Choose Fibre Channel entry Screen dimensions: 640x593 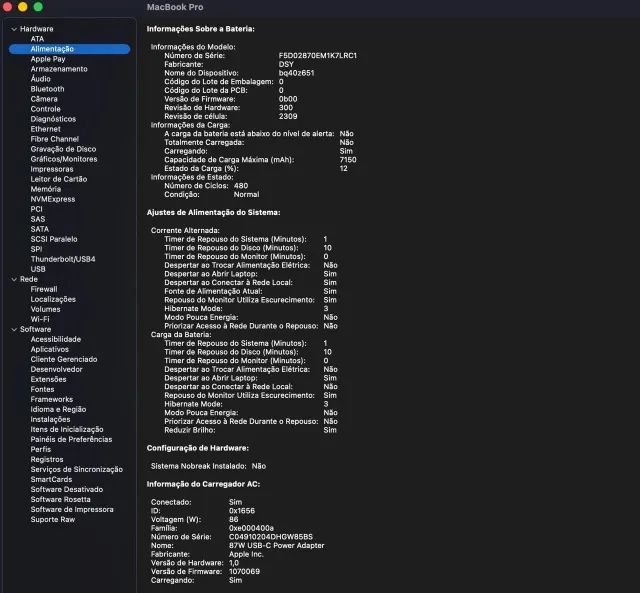tap(55, 139)
